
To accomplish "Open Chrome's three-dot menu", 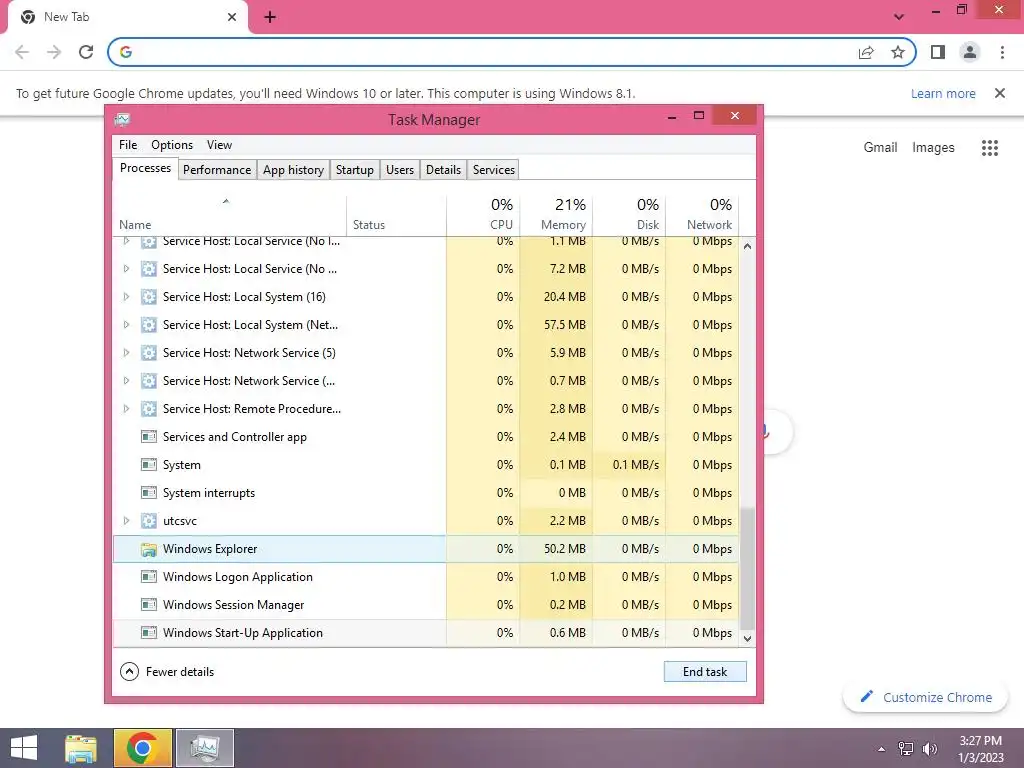I will click(1002, 52).
